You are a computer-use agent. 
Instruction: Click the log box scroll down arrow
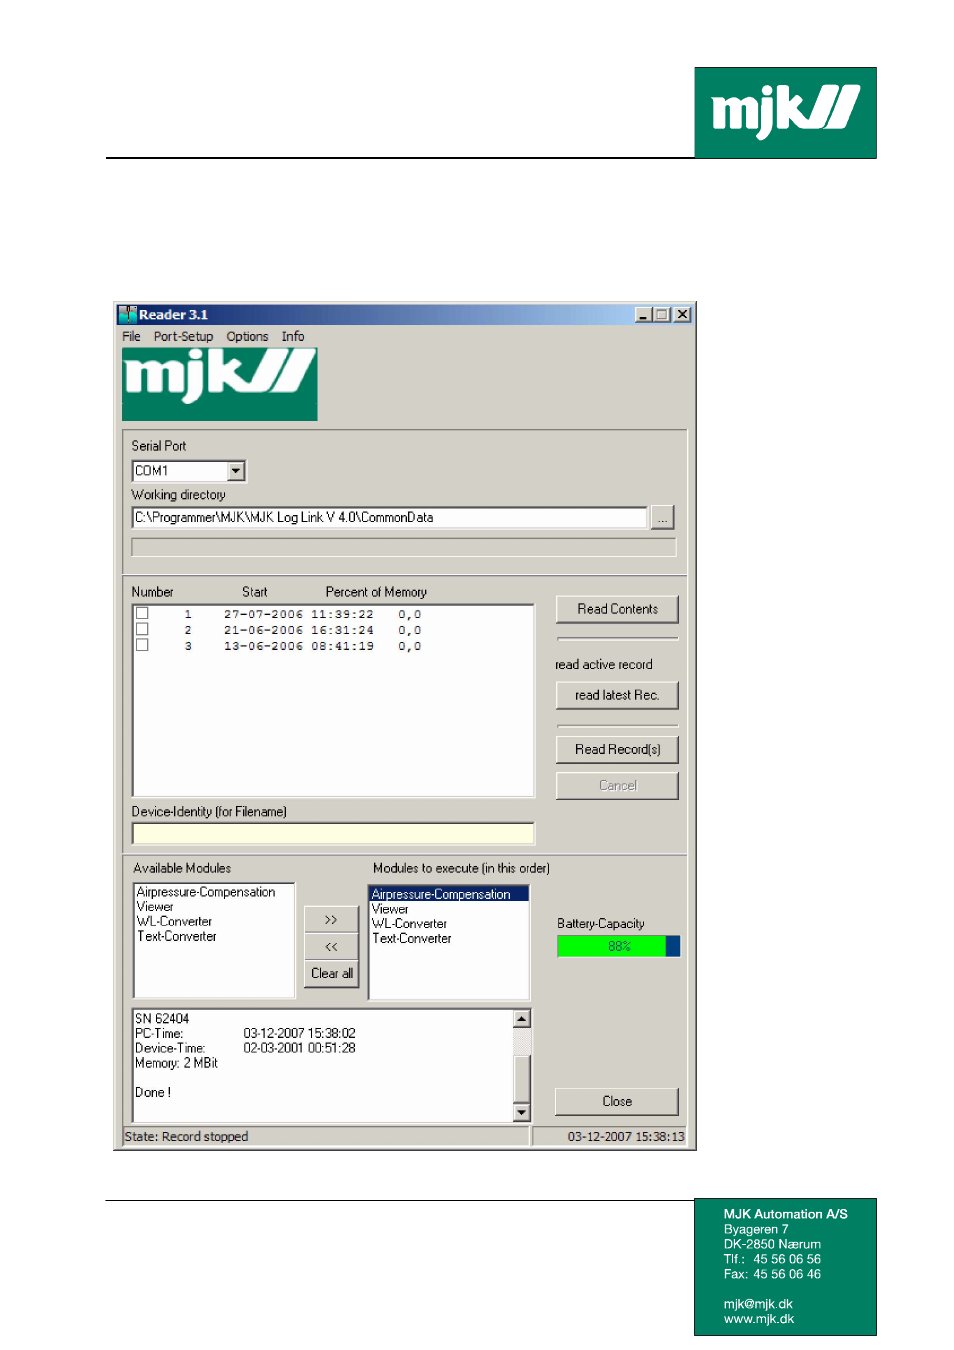pyautogui.click(x=521, y=1112)
